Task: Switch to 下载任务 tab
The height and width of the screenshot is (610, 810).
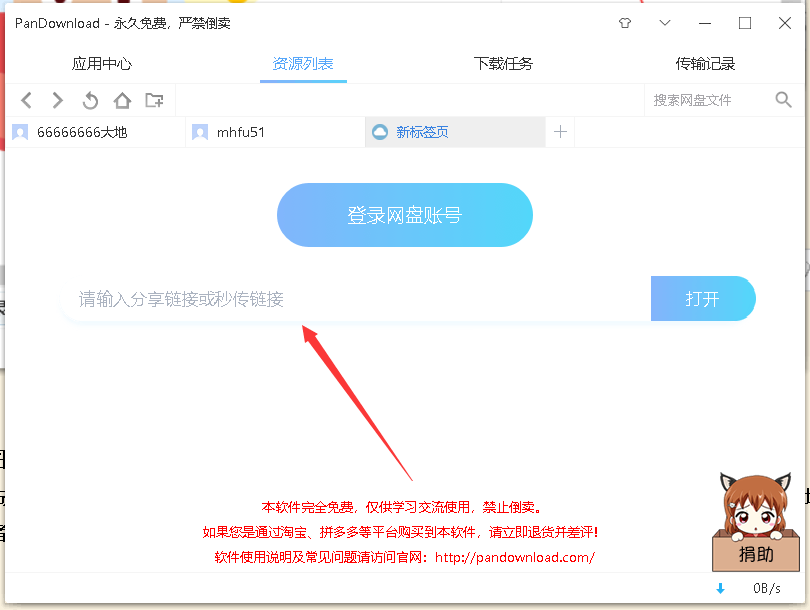Action: point(503,64)
